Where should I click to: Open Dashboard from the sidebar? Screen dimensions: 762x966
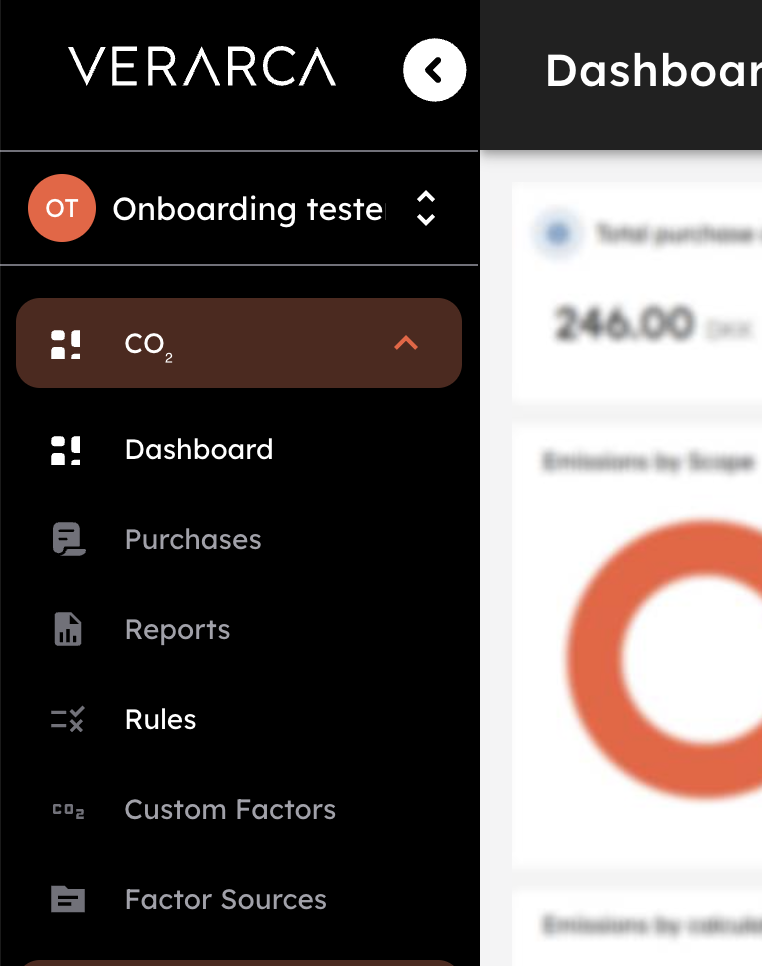(198, 449)
